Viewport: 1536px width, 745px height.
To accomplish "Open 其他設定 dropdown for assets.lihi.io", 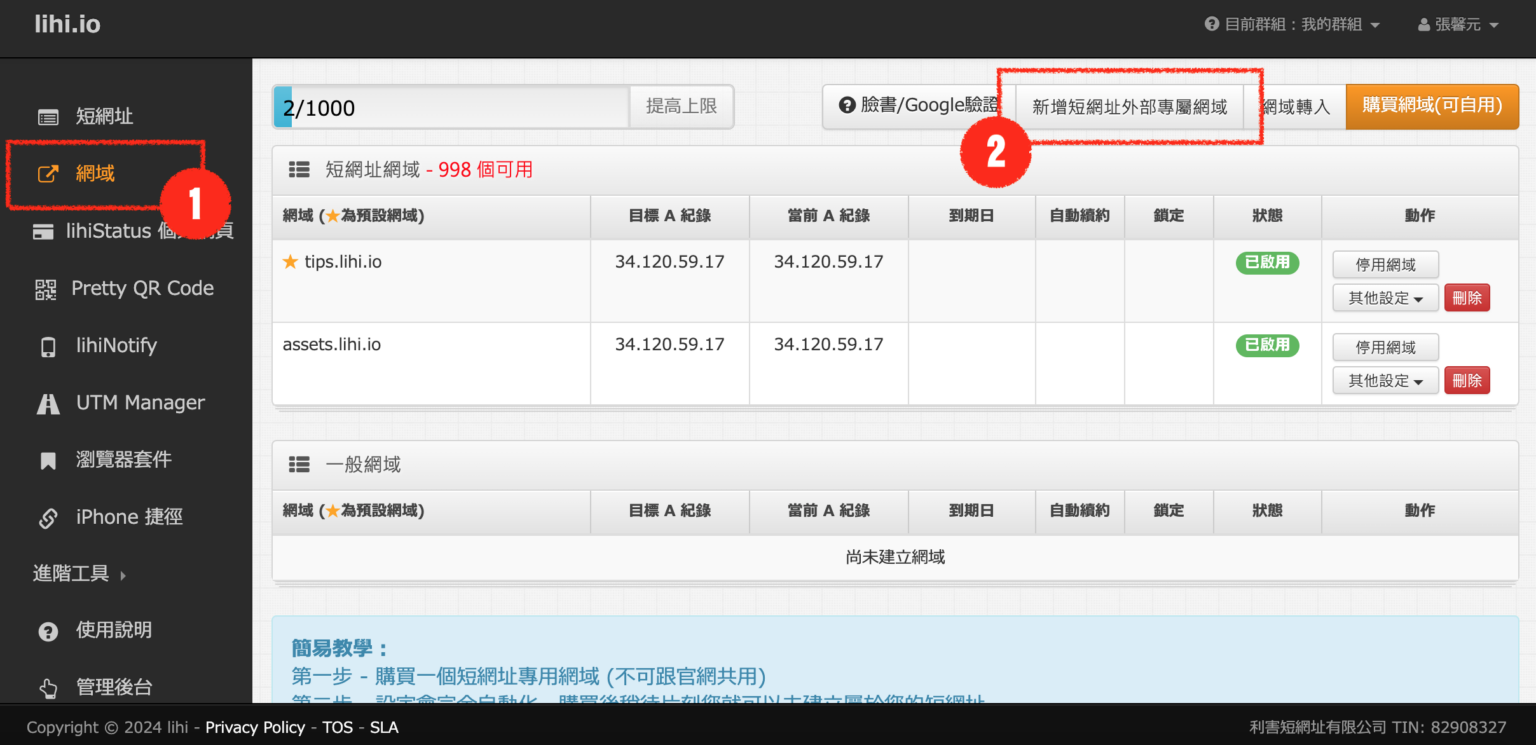I will coord(1385,381).
